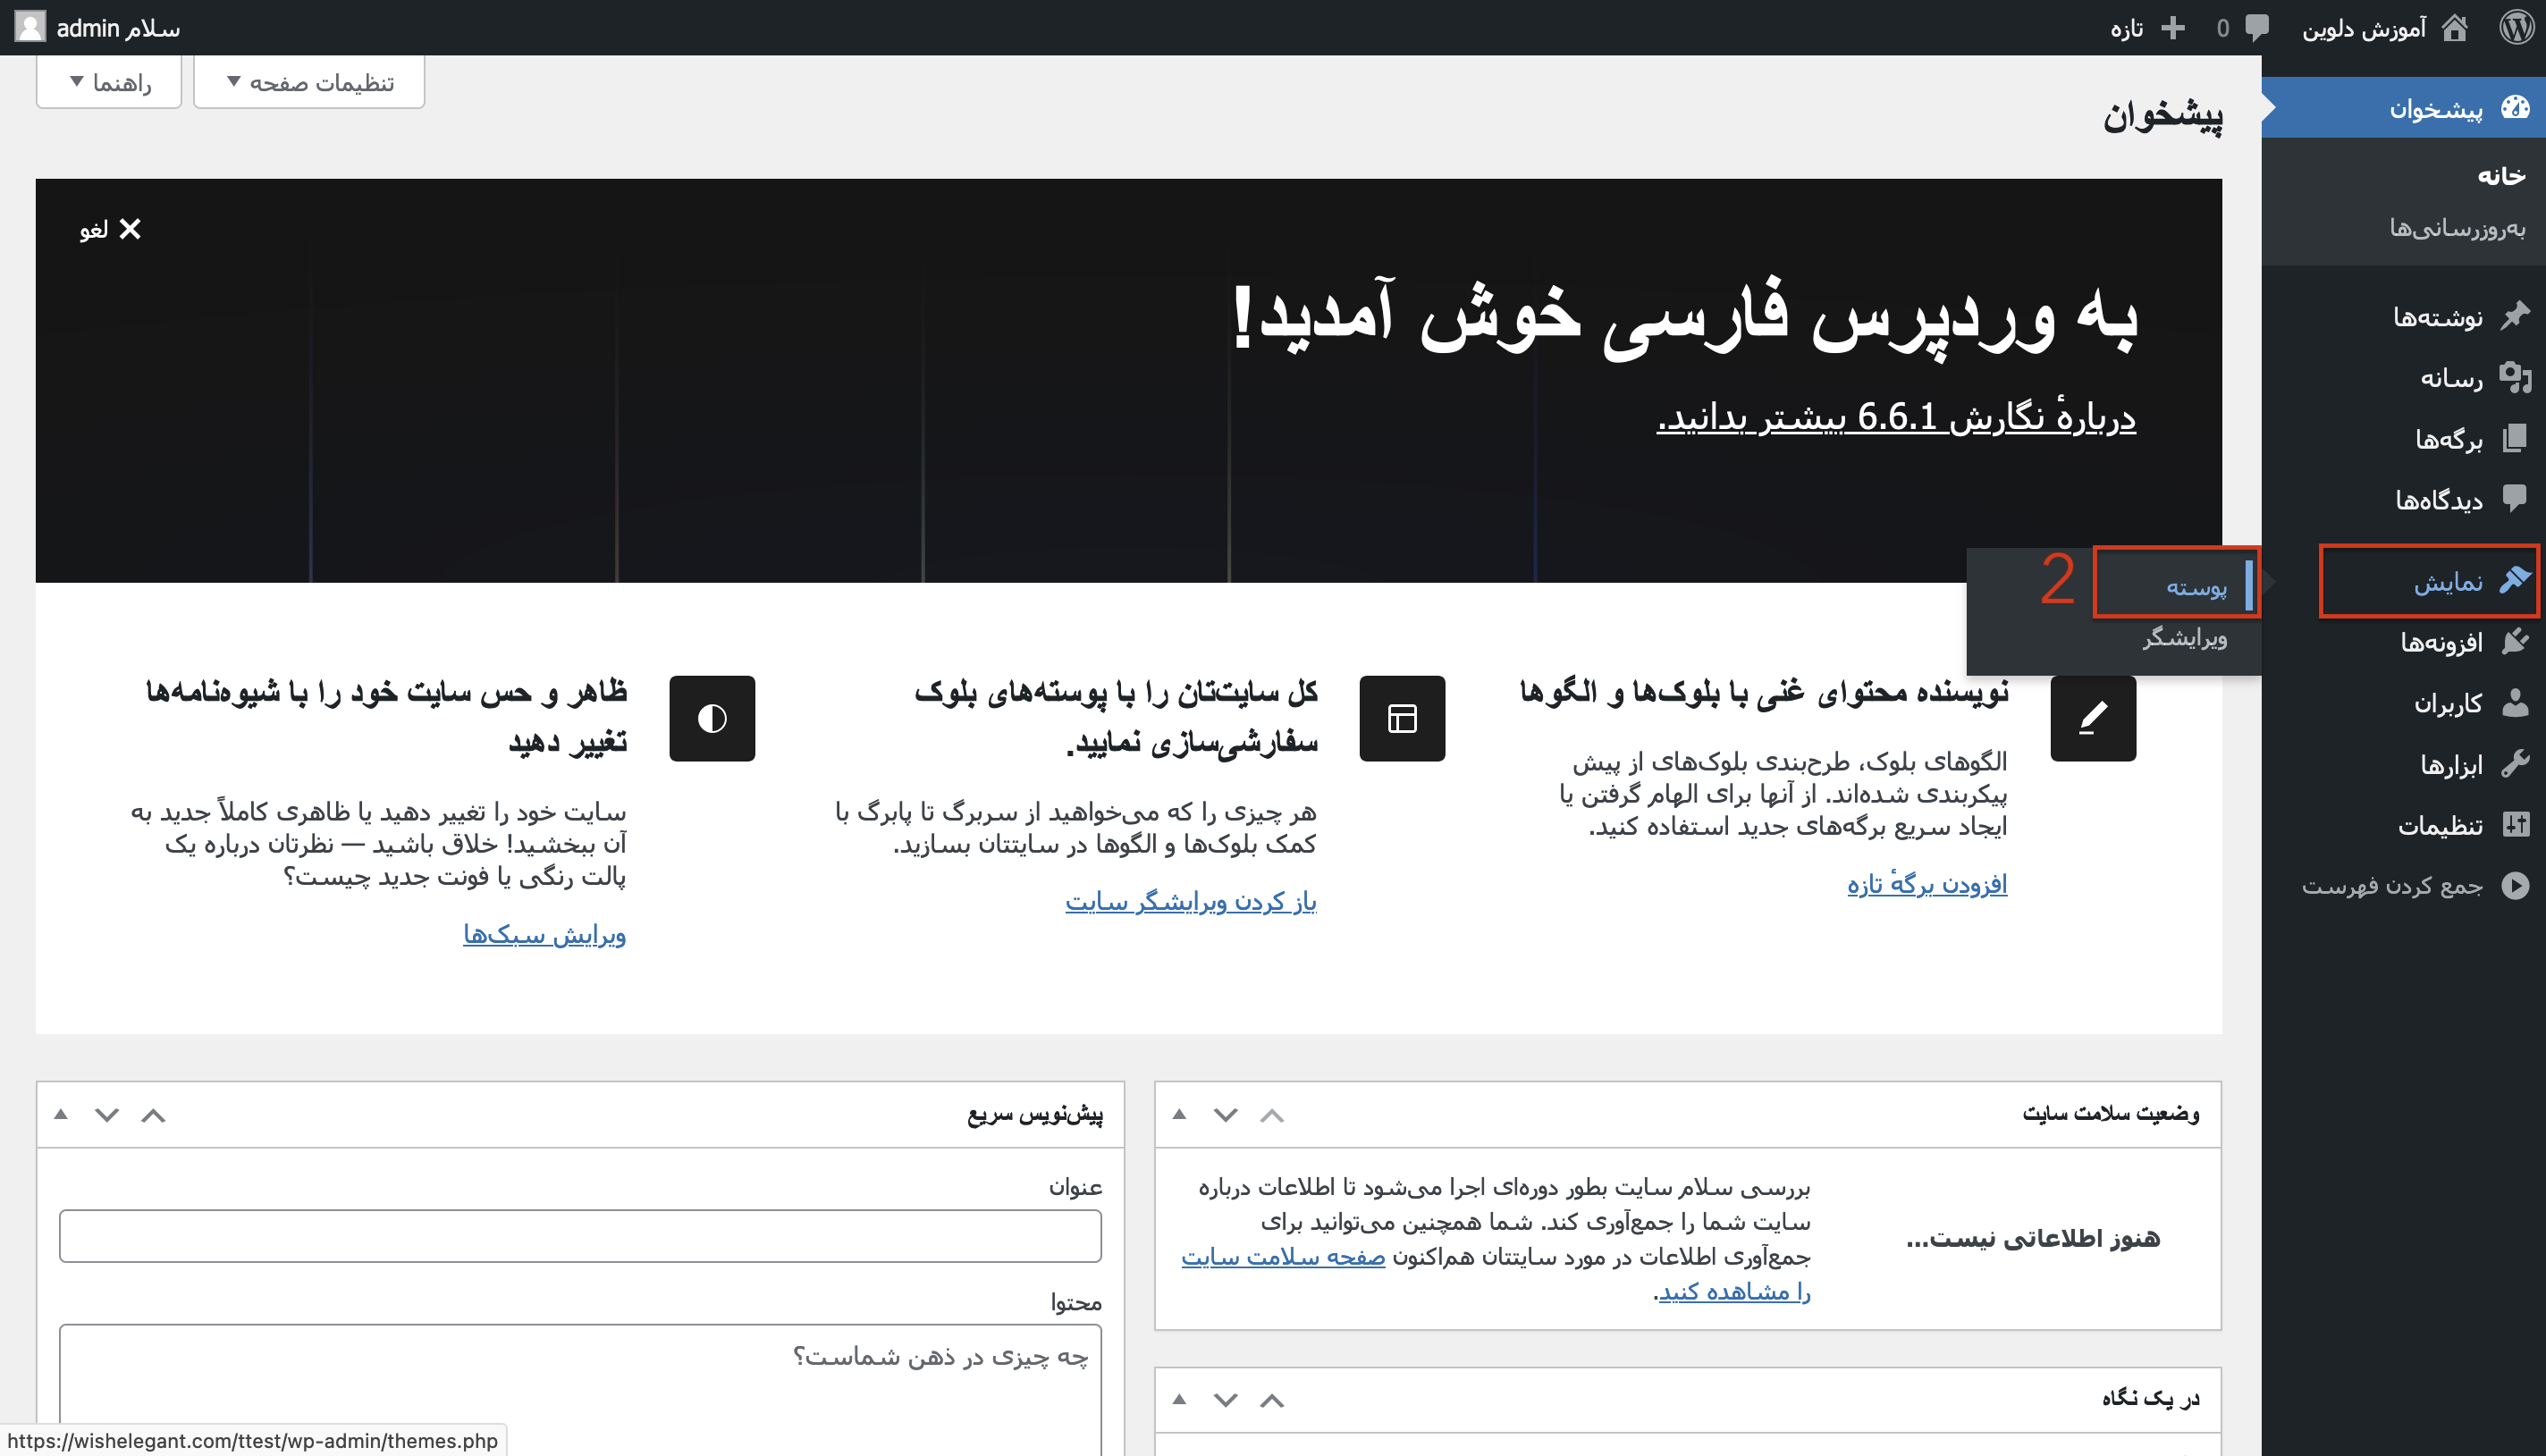Screen dimensions: 2546x1456
Task: Collapse the در یک نگاه panel toggle
Action: [1179, 1400]
